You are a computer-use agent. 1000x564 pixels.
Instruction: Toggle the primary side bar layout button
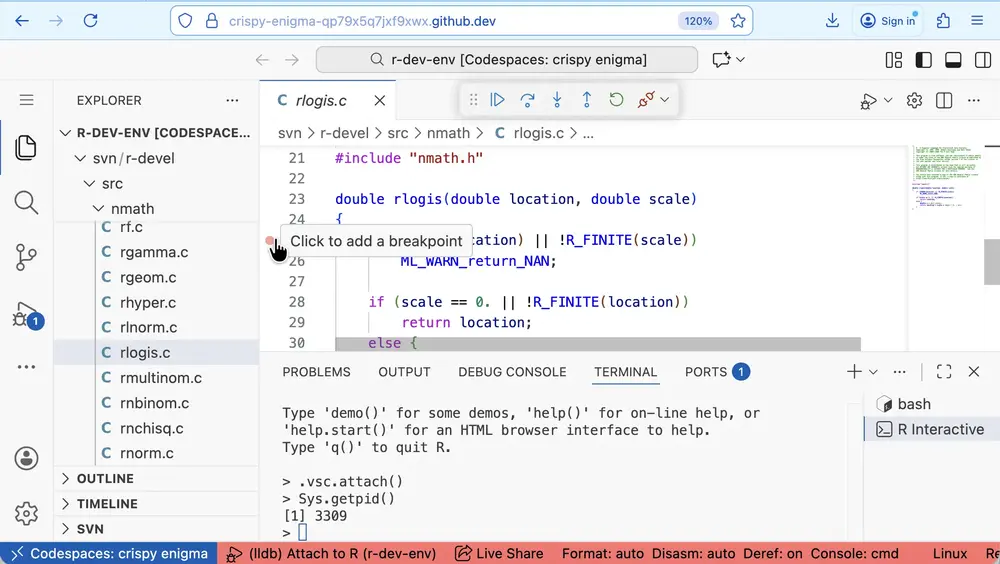924,60
